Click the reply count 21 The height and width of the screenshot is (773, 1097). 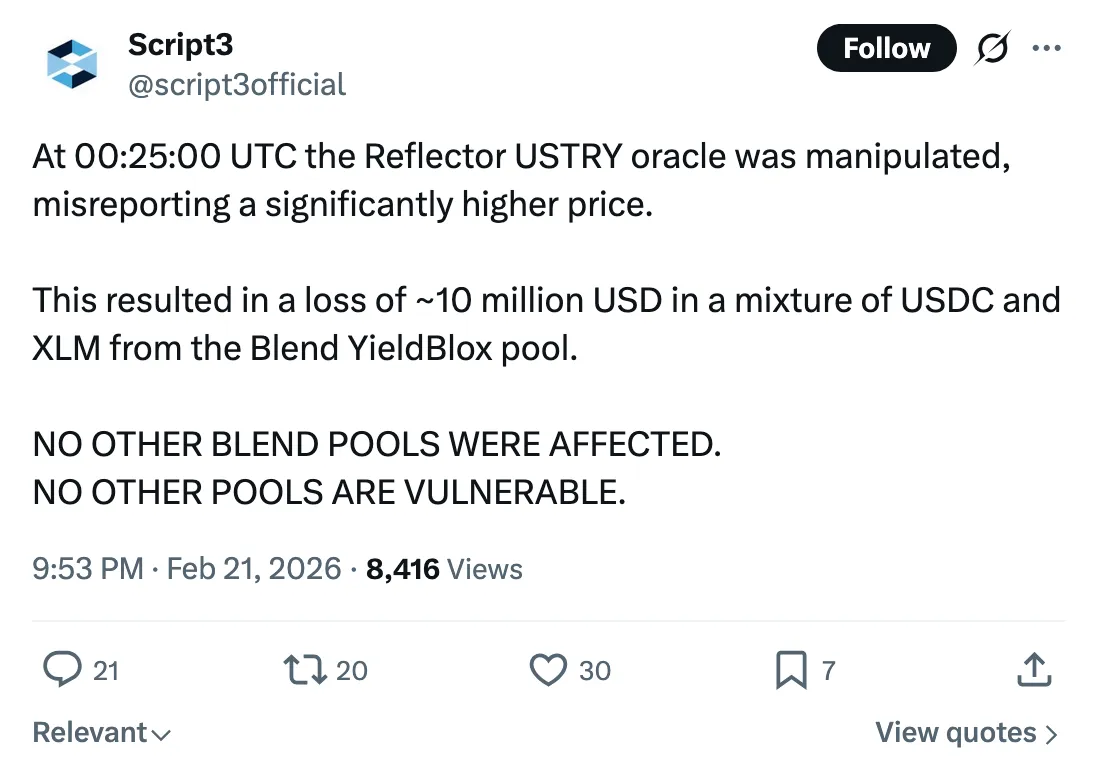tap(105, 670)
